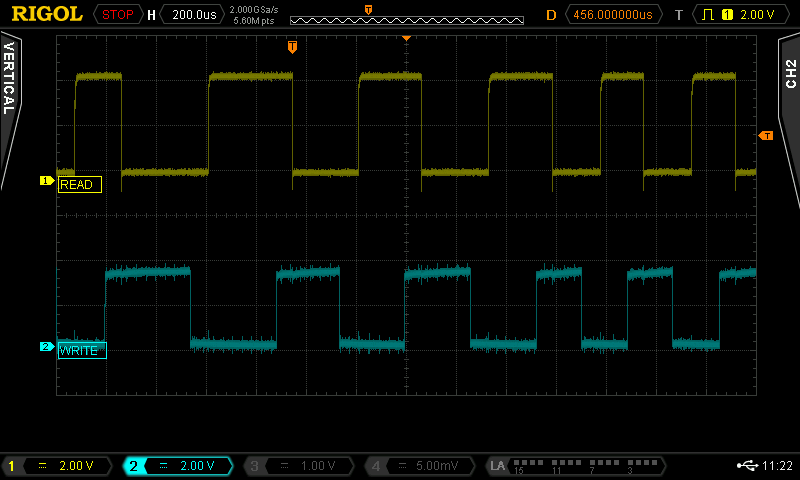The height and width of the screenshot is (480, 800).
Task: Click the channel 1 ground level marker
Action: pyautogui.click(x=47, y=181)
